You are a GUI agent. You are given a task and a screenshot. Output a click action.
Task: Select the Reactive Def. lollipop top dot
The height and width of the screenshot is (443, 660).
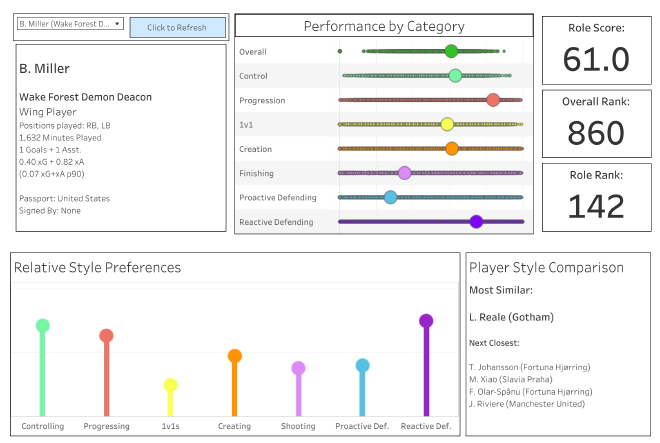coord(426,321)
